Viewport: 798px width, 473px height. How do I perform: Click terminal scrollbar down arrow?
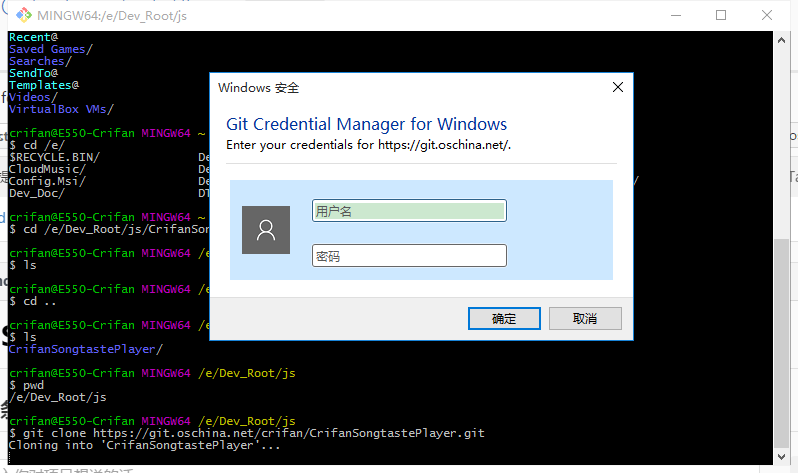point(781,457)
